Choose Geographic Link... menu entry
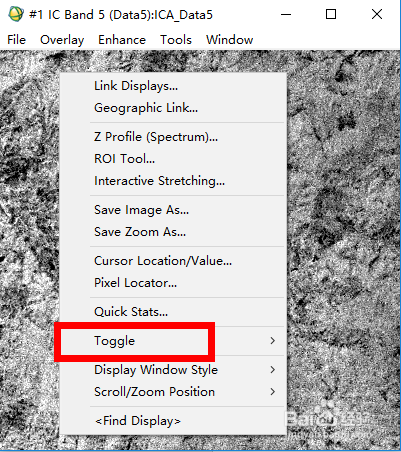 pyautogui.click(x=173, y=108)
